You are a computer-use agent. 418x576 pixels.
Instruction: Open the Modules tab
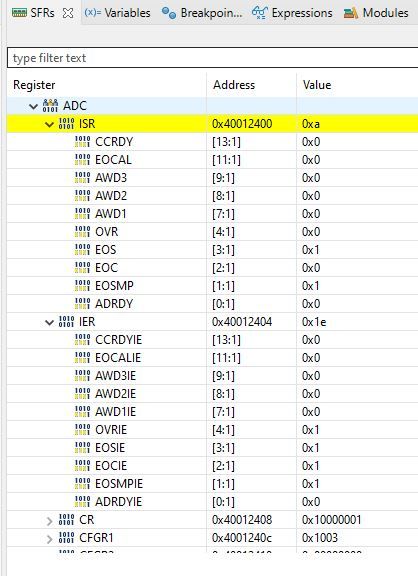coord(376,13)
